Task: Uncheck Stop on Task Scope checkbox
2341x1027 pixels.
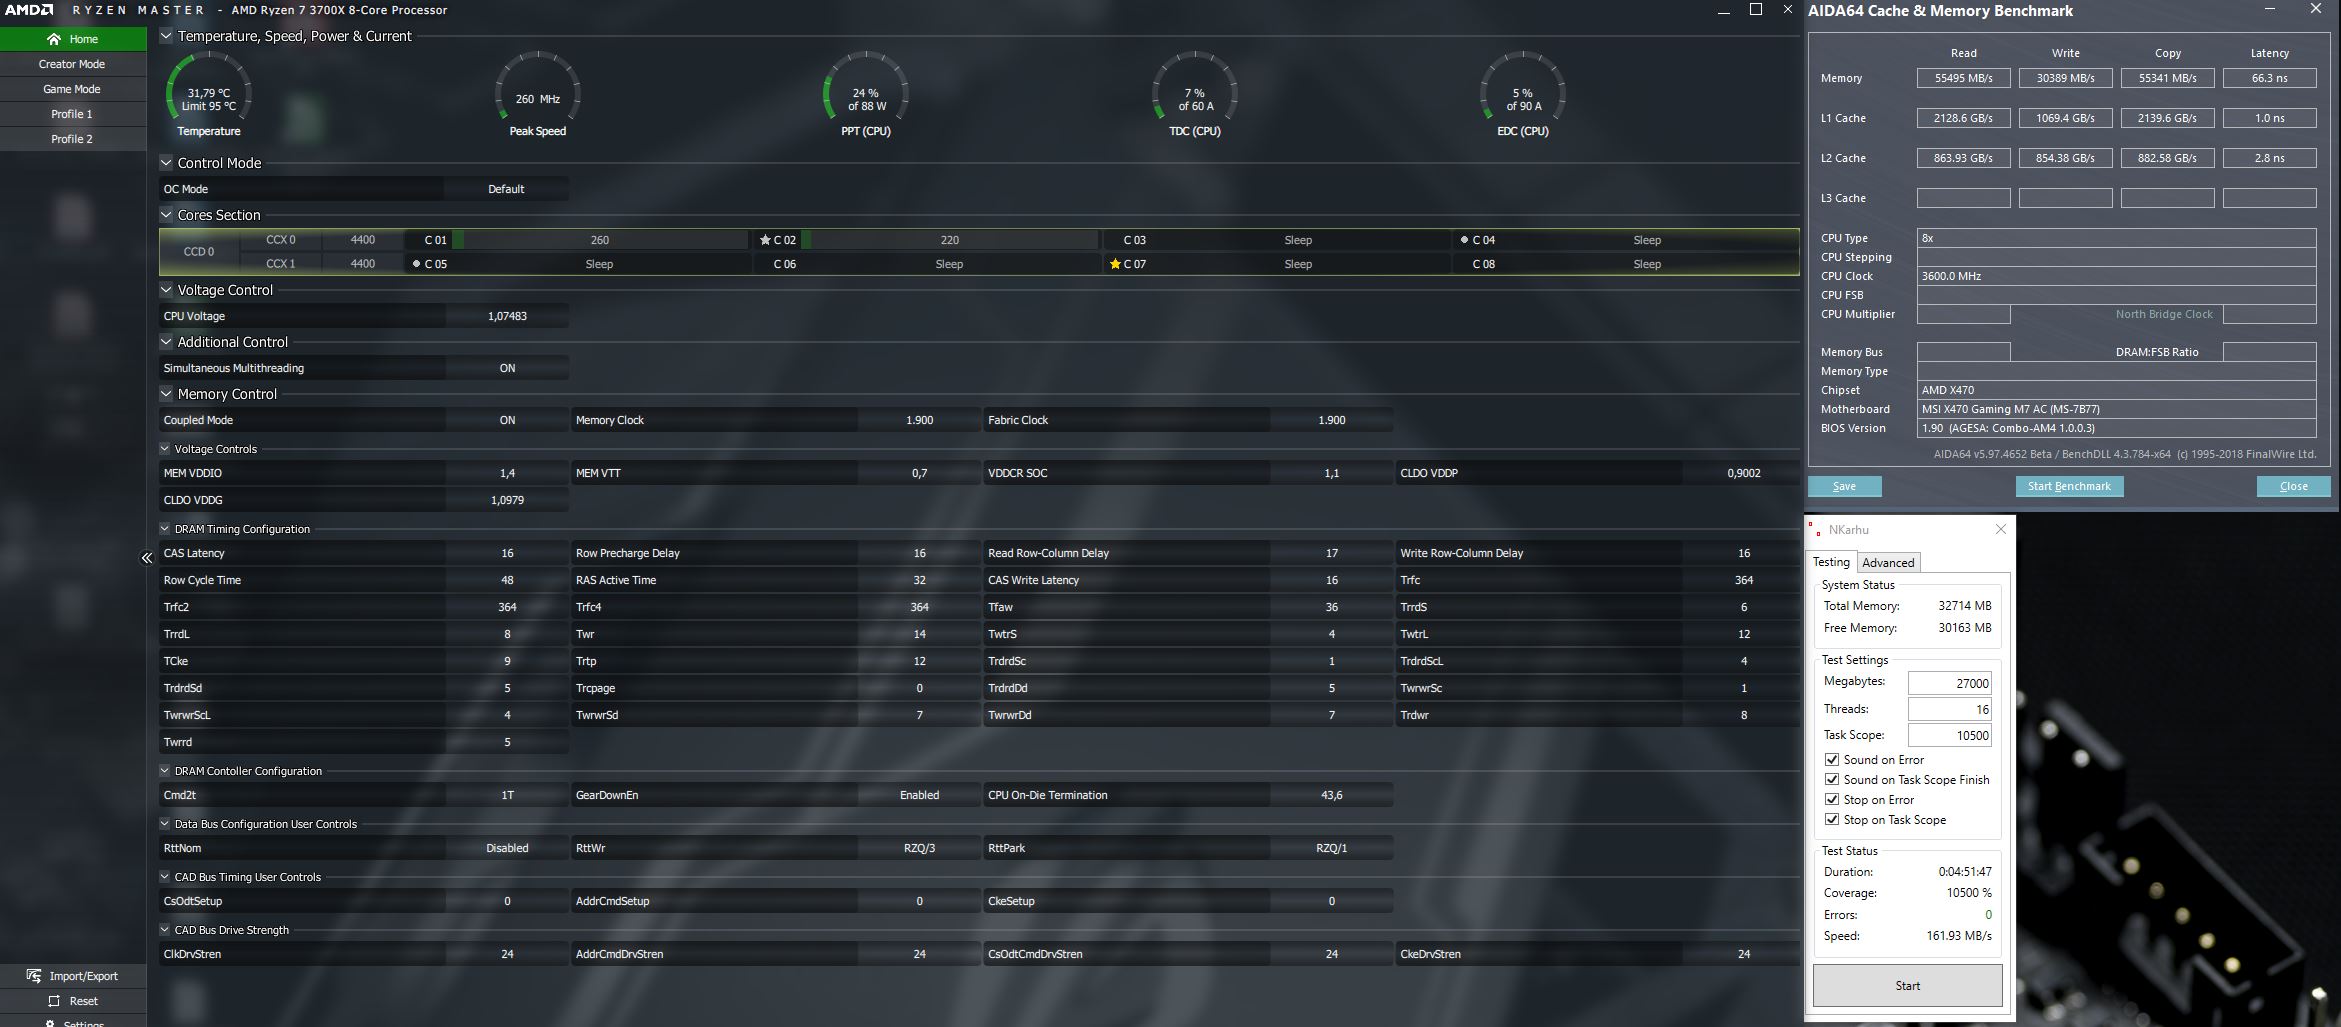Action: click(x=1832, y=820)
